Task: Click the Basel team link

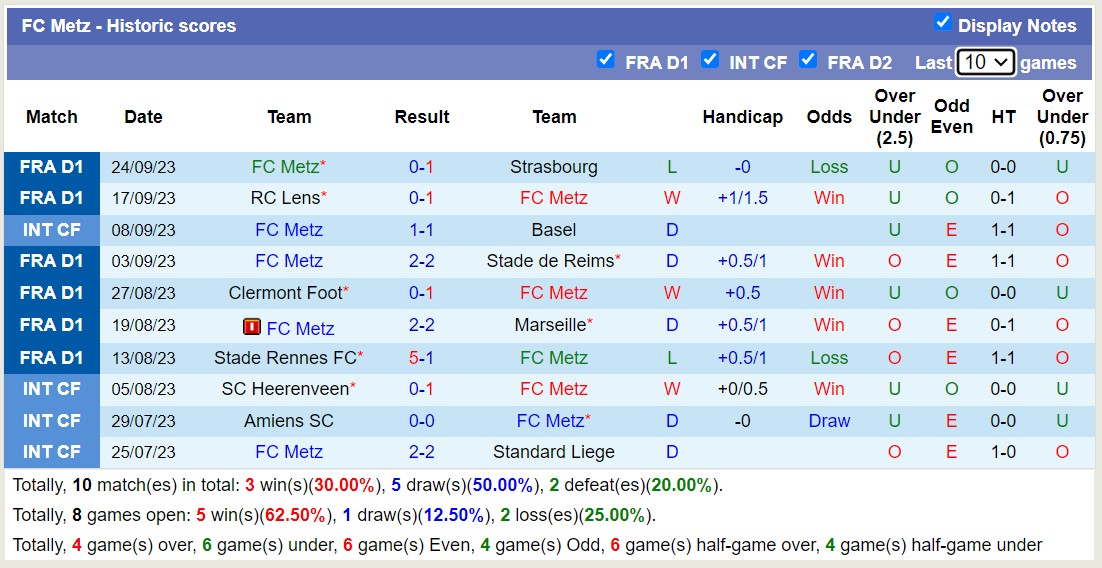Action: (553, 230)
